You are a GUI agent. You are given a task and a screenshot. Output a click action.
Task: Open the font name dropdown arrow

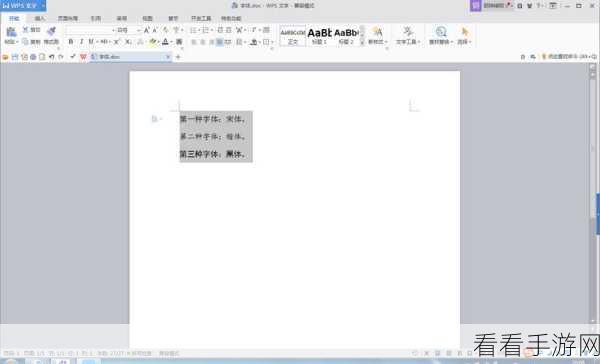[113, 30]
